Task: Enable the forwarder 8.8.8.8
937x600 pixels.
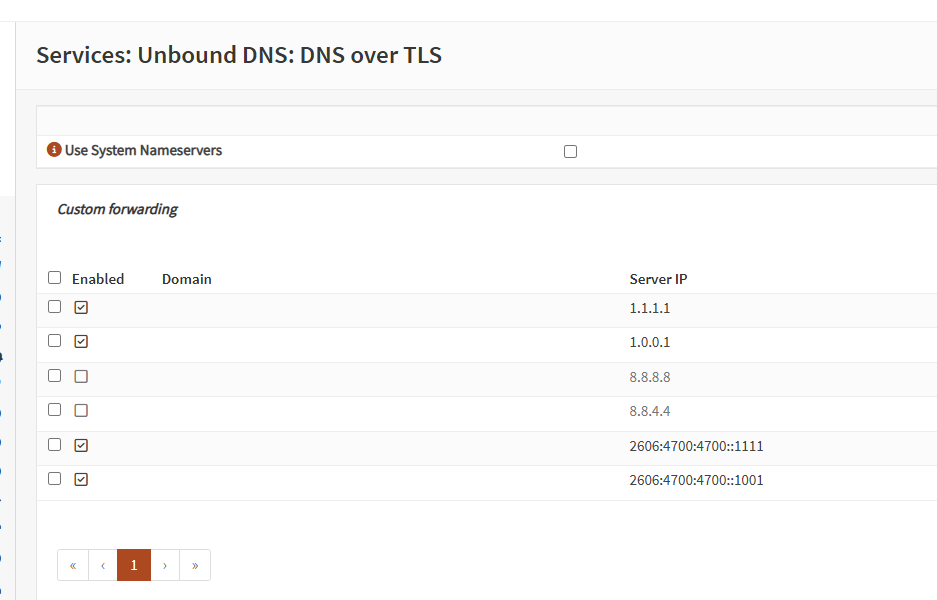Action: (x=81, y=376)
